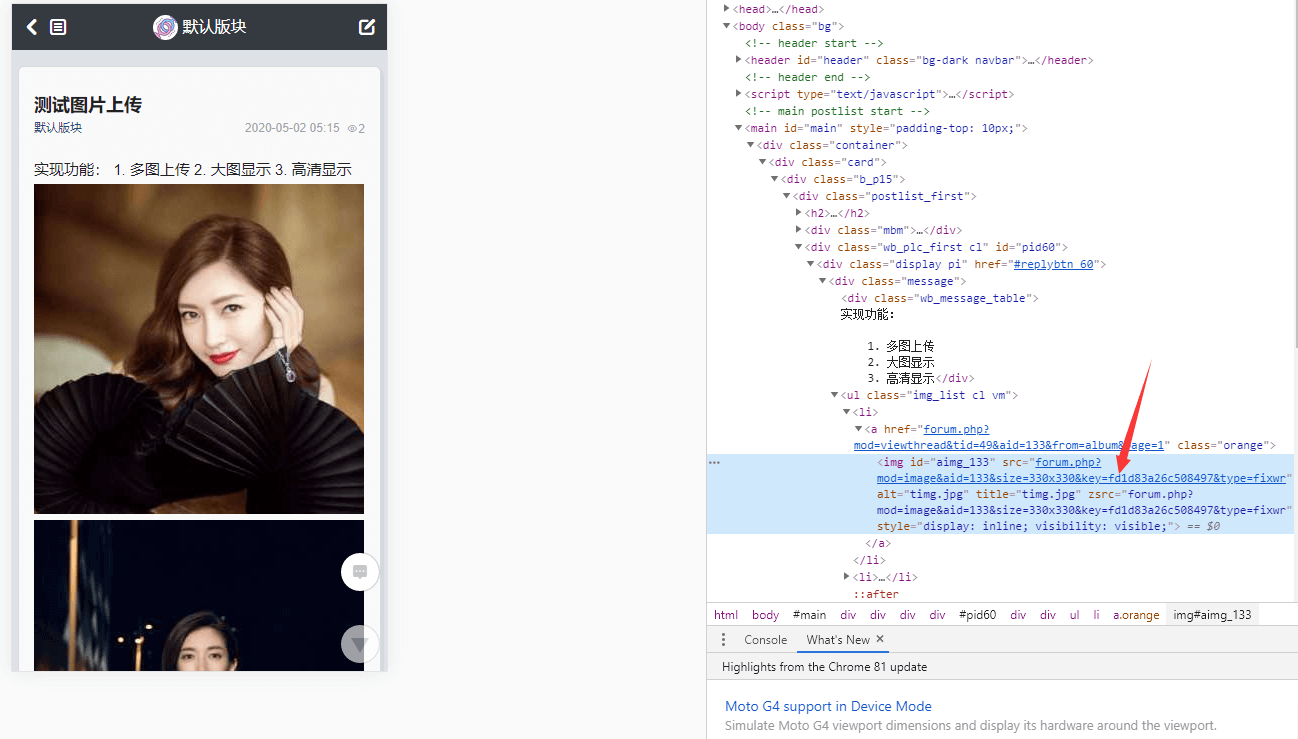Click the ellipsis beside selected img element
1298x739 pixels.
(x=714, y=463)
